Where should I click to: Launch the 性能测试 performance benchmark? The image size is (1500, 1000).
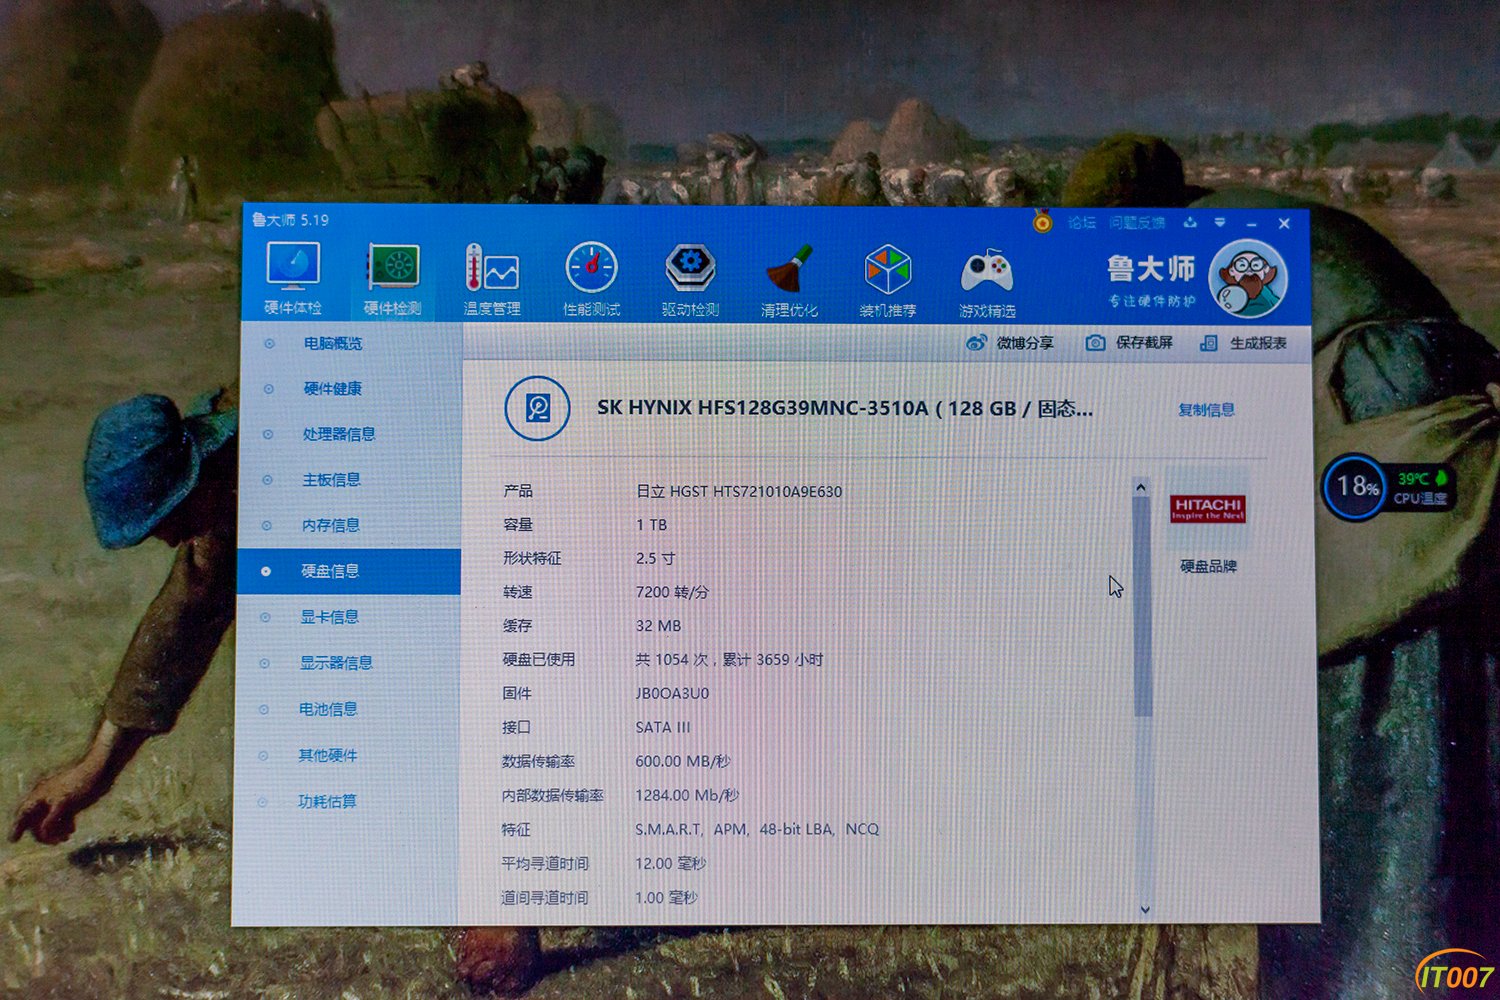pyautogui.click(x=591, y=280)
